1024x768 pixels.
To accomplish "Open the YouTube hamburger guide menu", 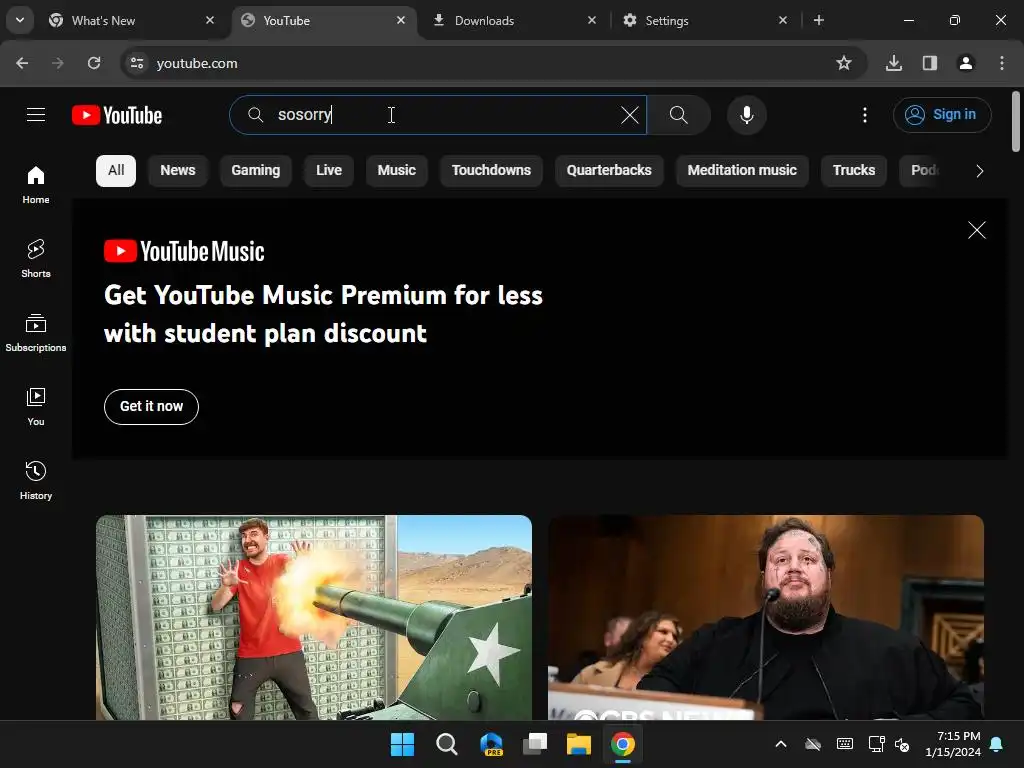I will (x=36, y=115).
